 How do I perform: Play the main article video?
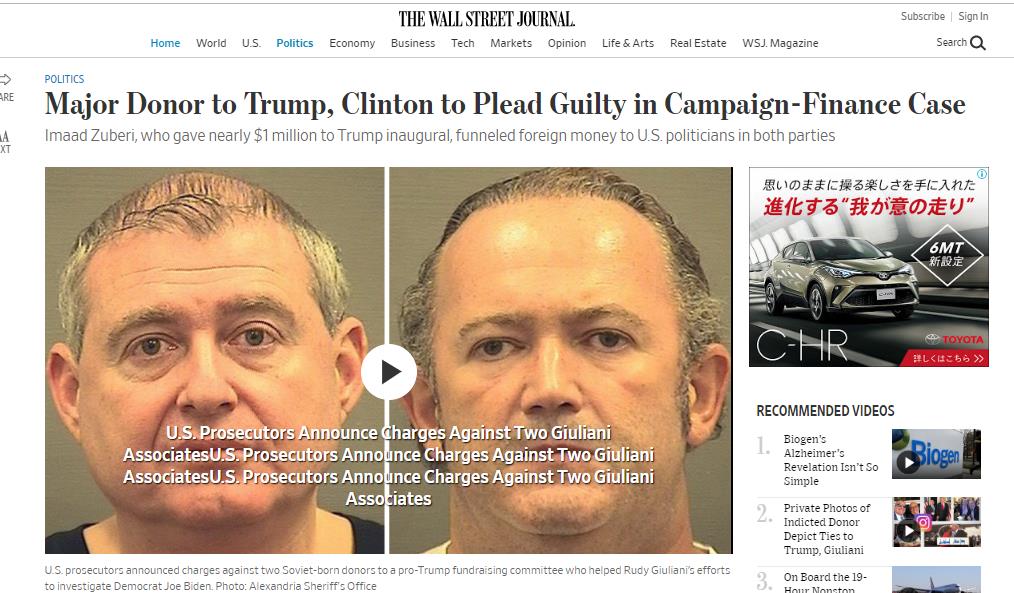tap(389, 372)
